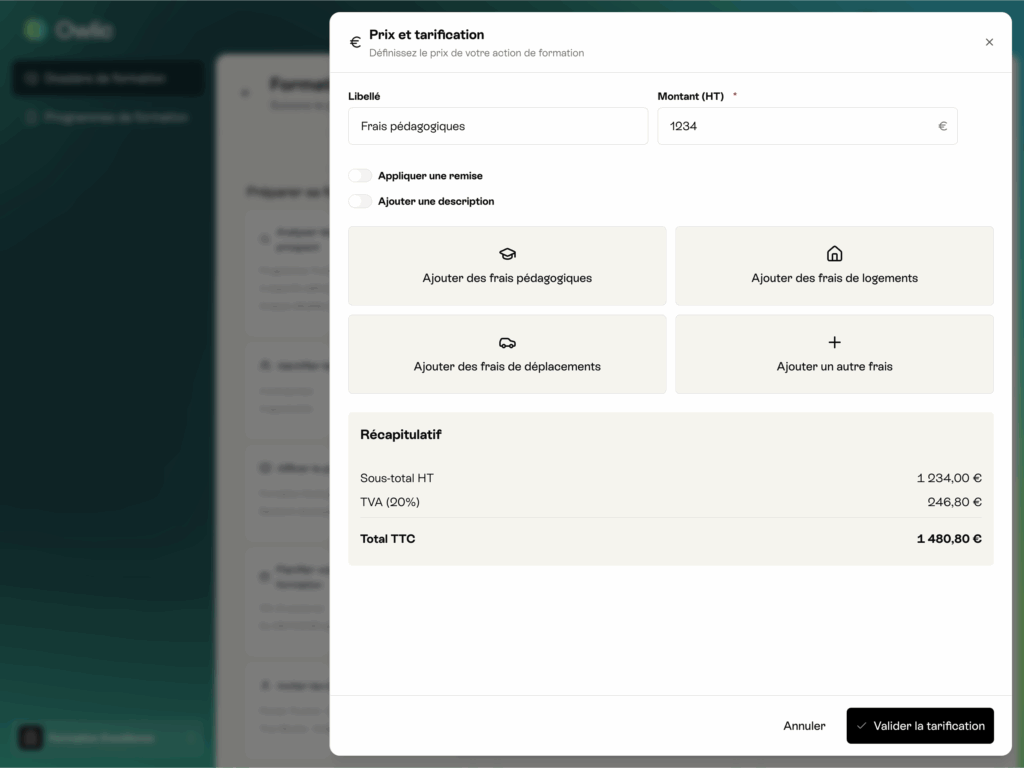This screenshot has height=768, width=1024.
Task: Click into the Montant (HT) amount field
Action: tap(795, 127)
